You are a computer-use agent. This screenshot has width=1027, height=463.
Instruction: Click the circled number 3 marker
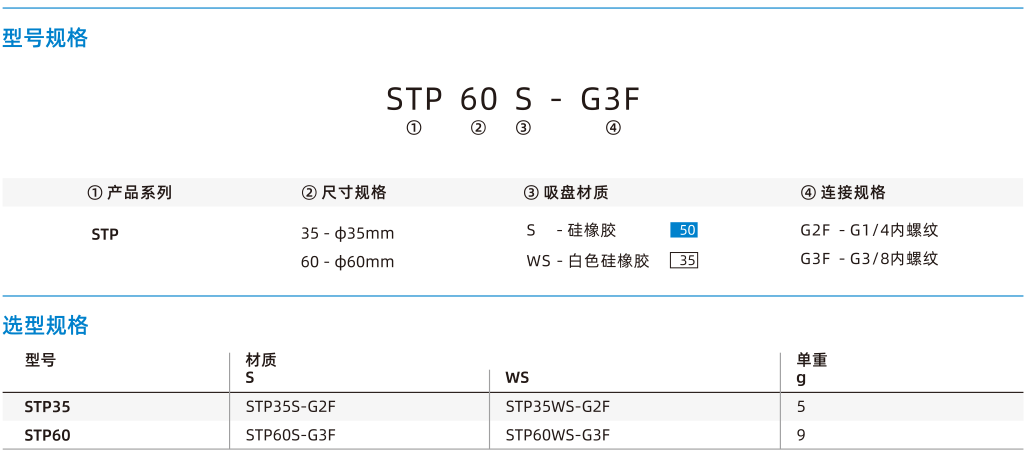click(x=523, y=128)
